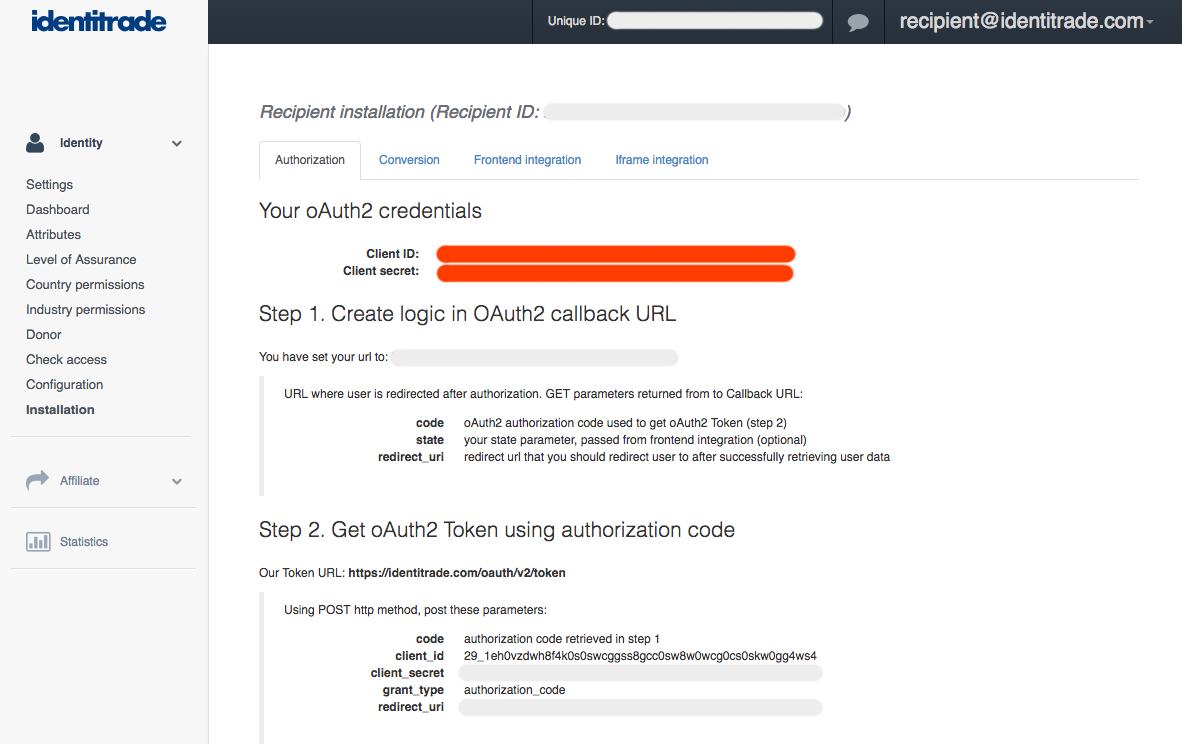Viewport: 1182px width, 744px height.
Task: Open Industry permissions page
Action: (x=86, y=309)
